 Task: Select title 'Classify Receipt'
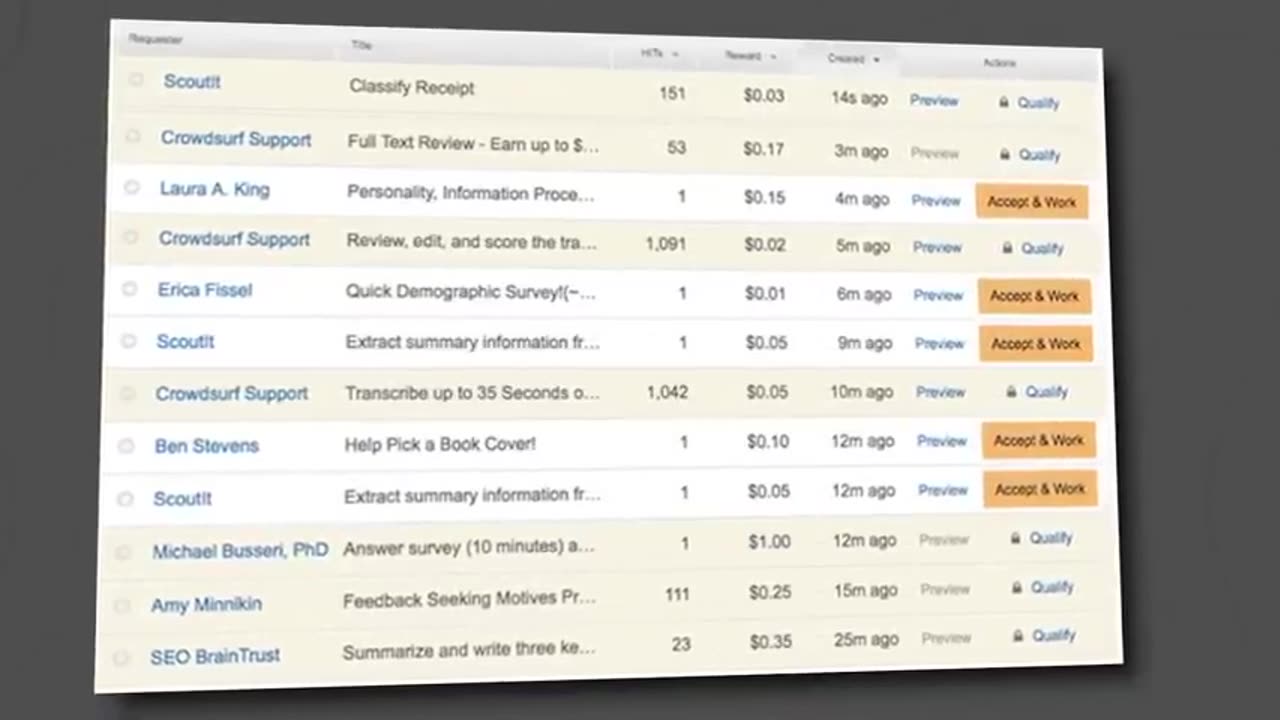coord(412,87)
